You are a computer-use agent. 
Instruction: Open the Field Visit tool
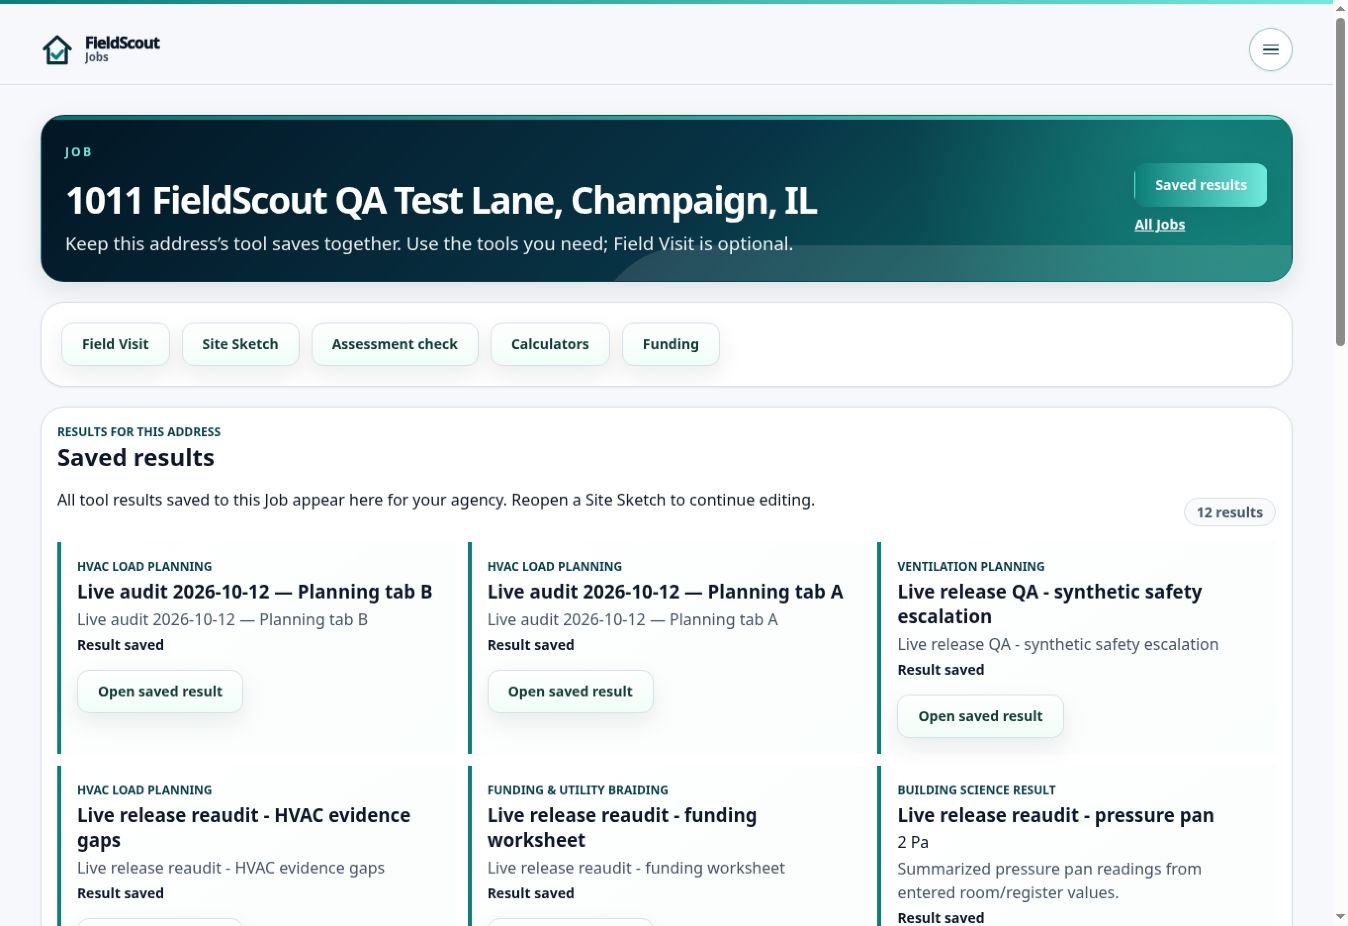[115, 344]
